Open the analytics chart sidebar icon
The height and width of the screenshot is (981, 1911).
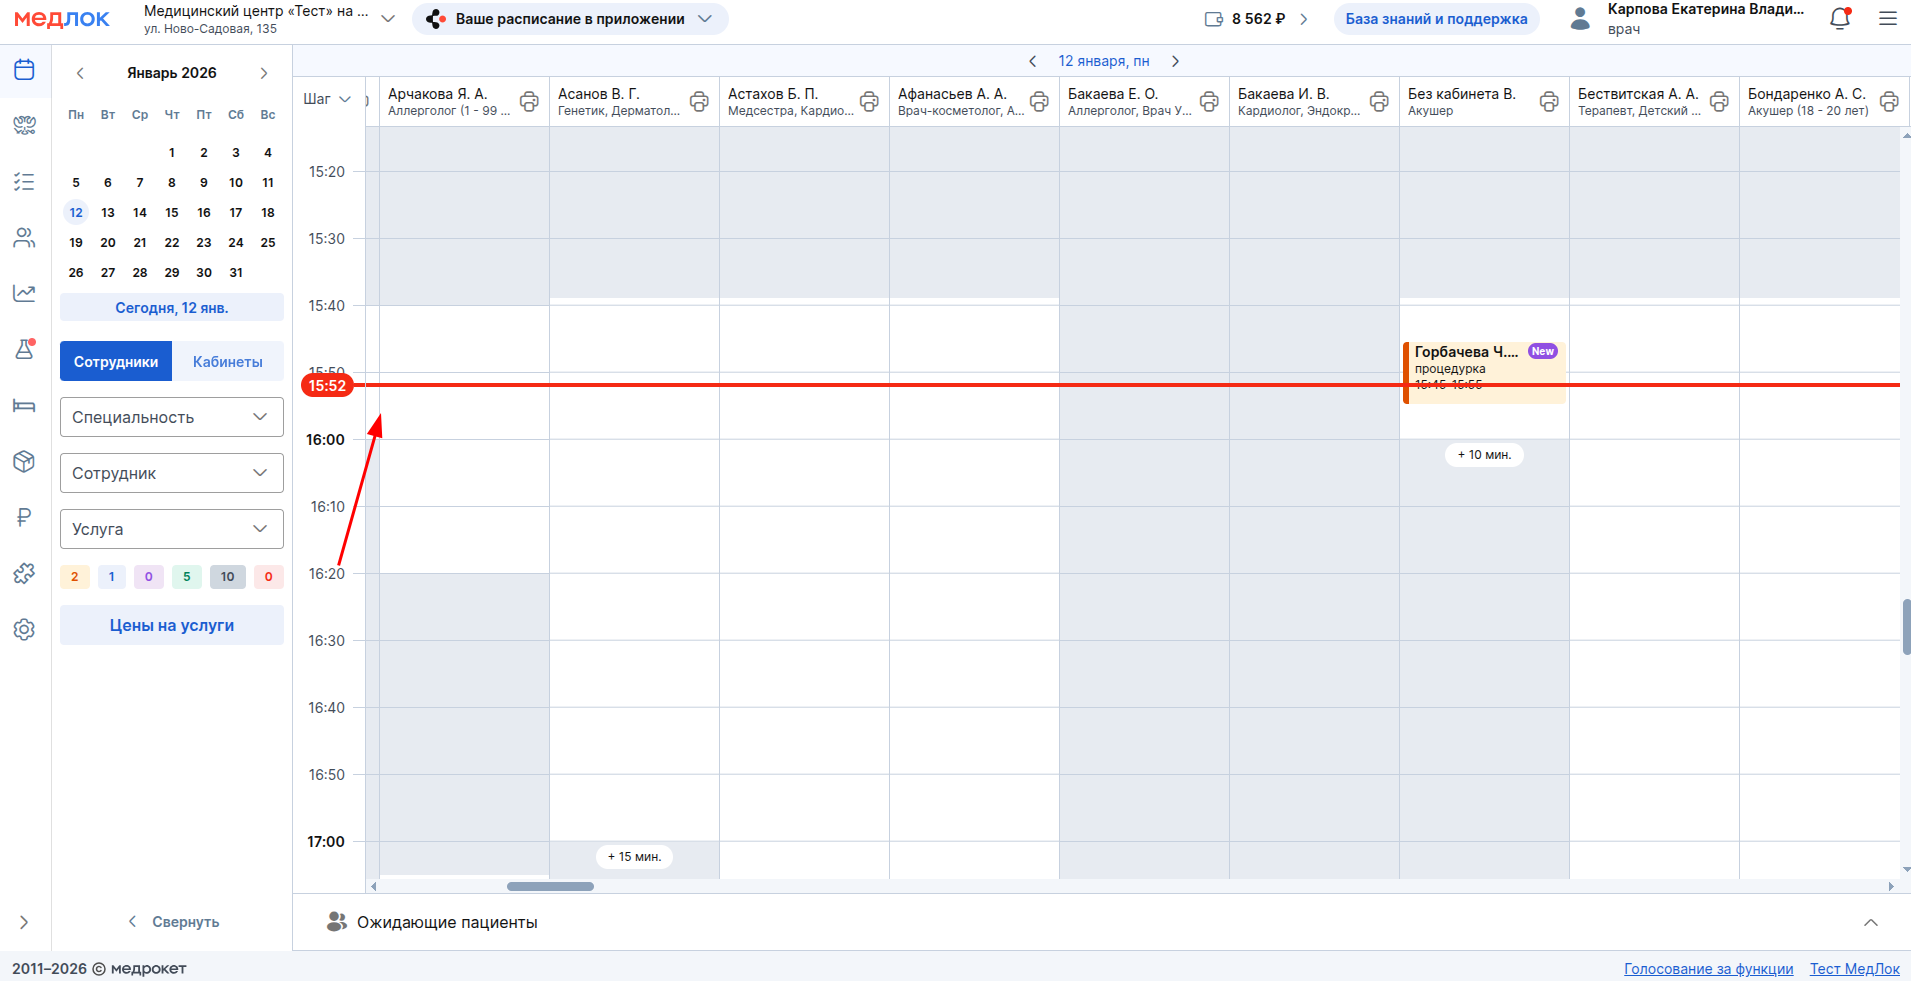pyautogui.click(x=25, y=293)
